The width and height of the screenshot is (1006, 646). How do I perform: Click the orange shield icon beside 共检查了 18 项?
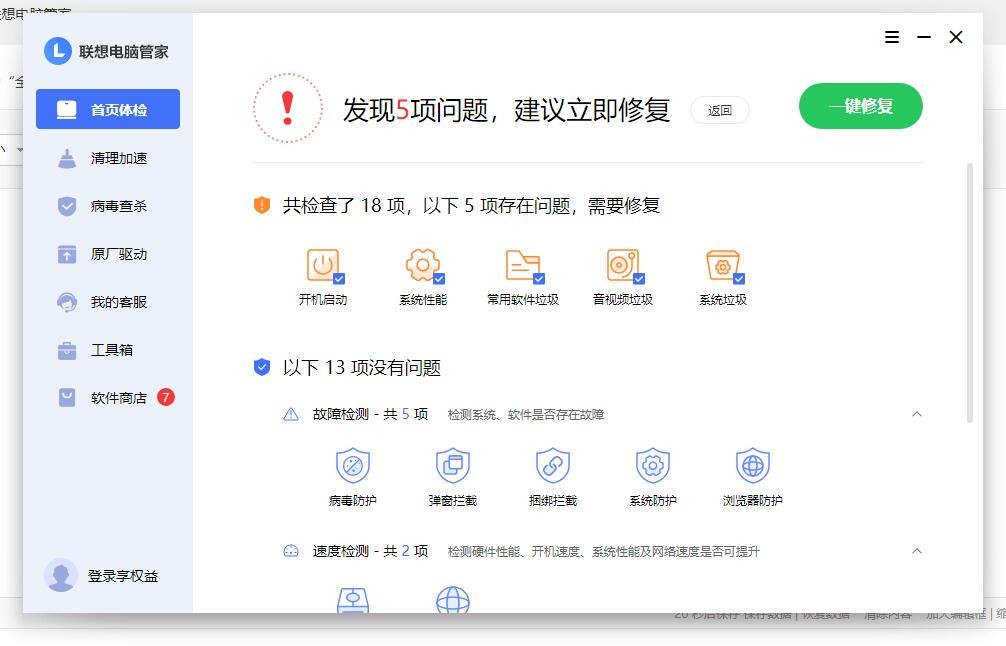click(x=262, y=205)
